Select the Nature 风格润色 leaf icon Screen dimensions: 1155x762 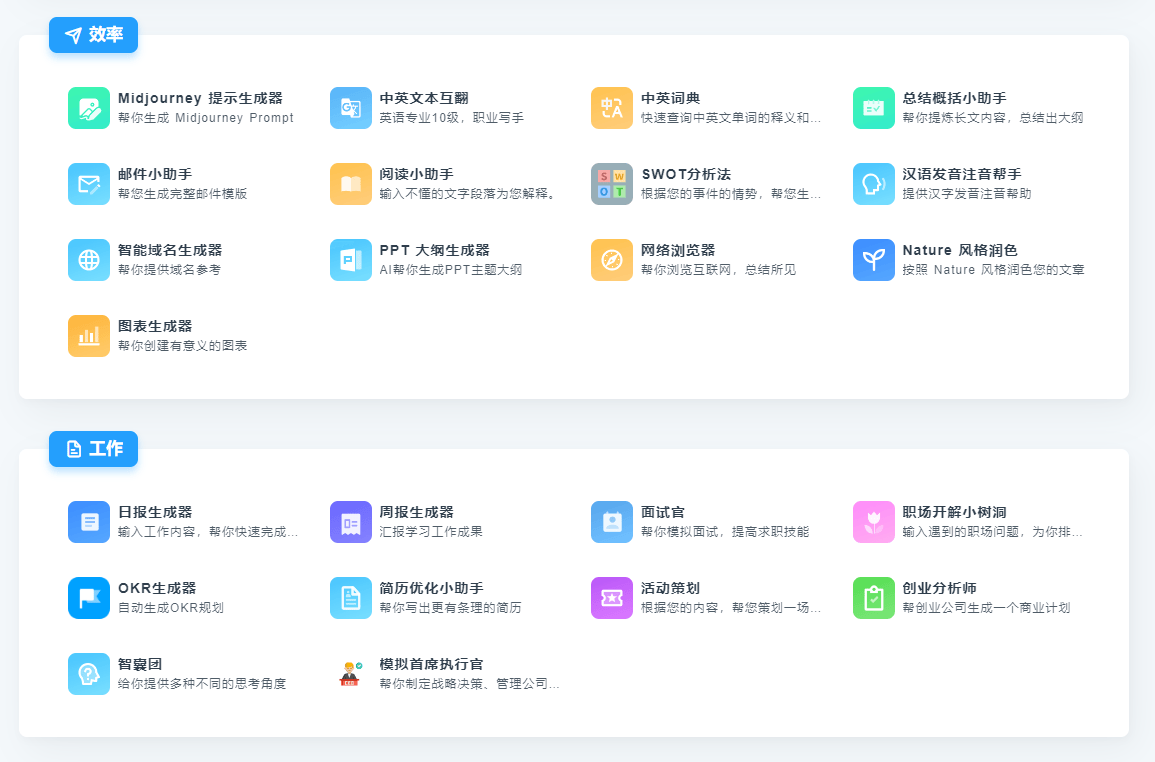click(x=874, y=259)
